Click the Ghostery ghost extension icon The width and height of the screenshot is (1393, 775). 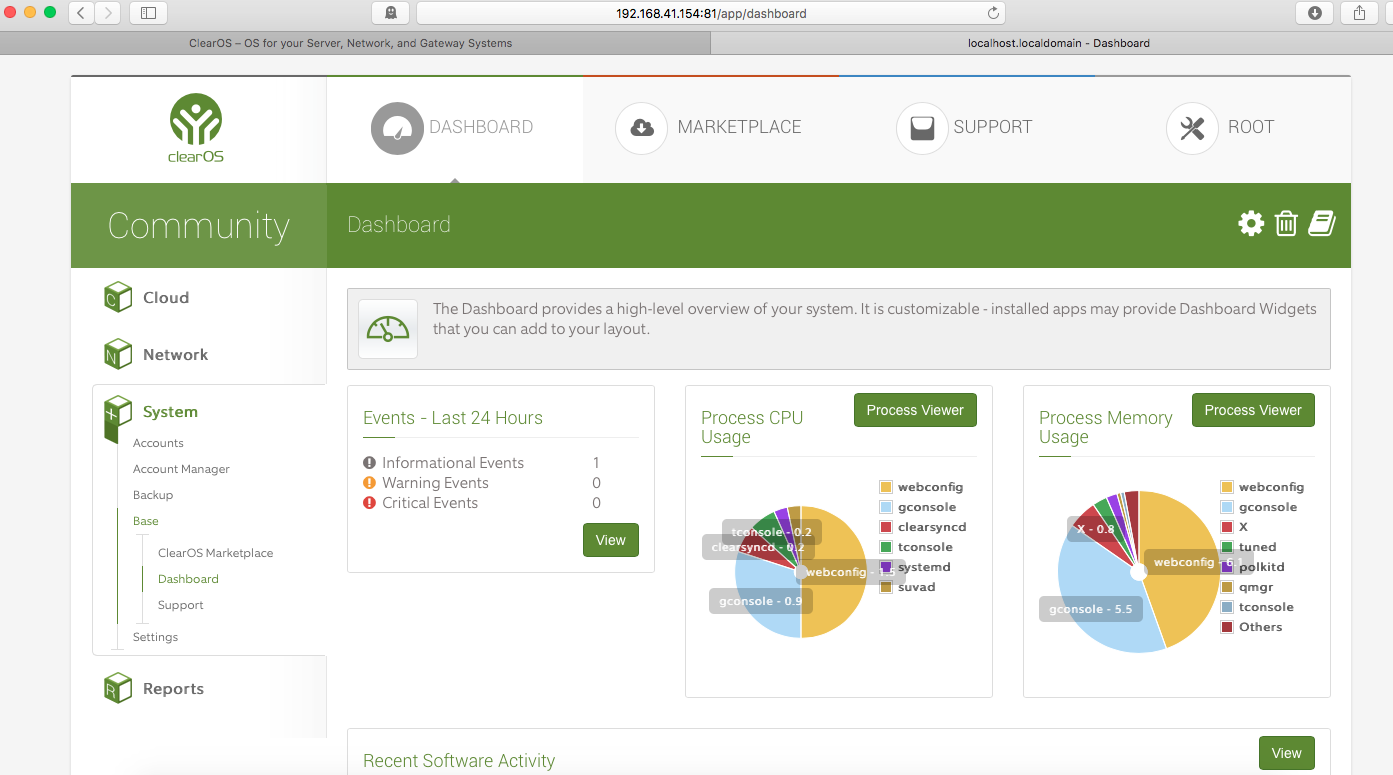pyautogui.click(x=390, y=13)
